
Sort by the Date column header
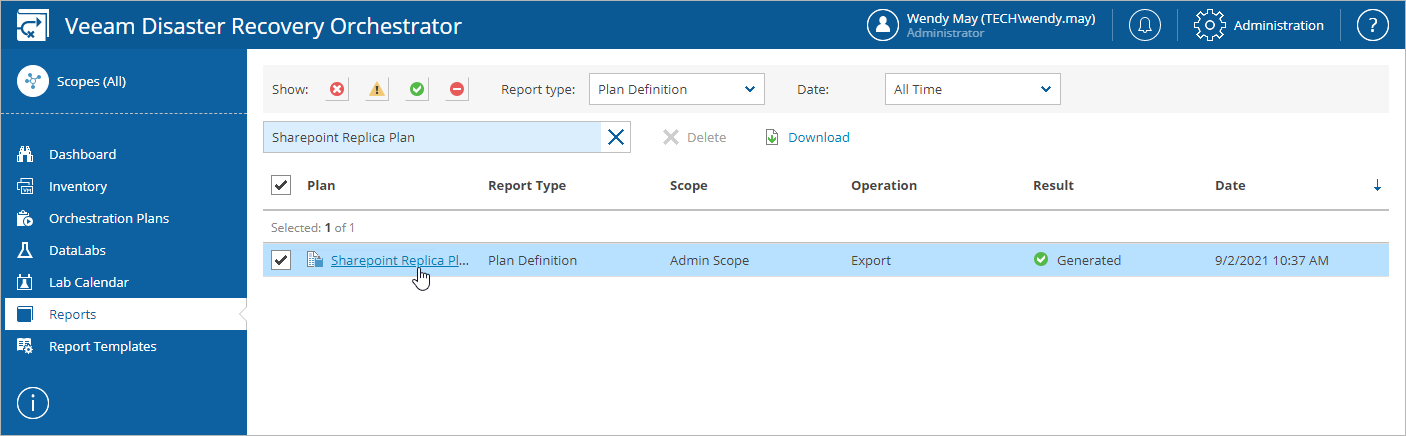tap(1230, 185)
